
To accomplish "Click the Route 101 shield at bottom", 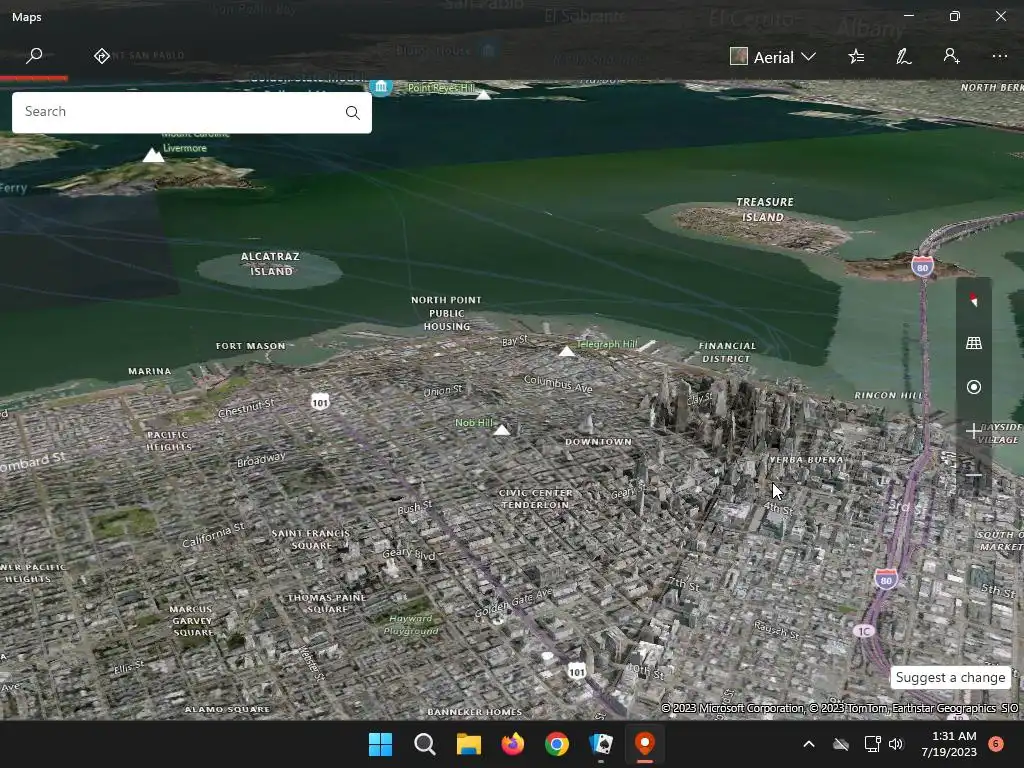I will [x=577, y=671].
